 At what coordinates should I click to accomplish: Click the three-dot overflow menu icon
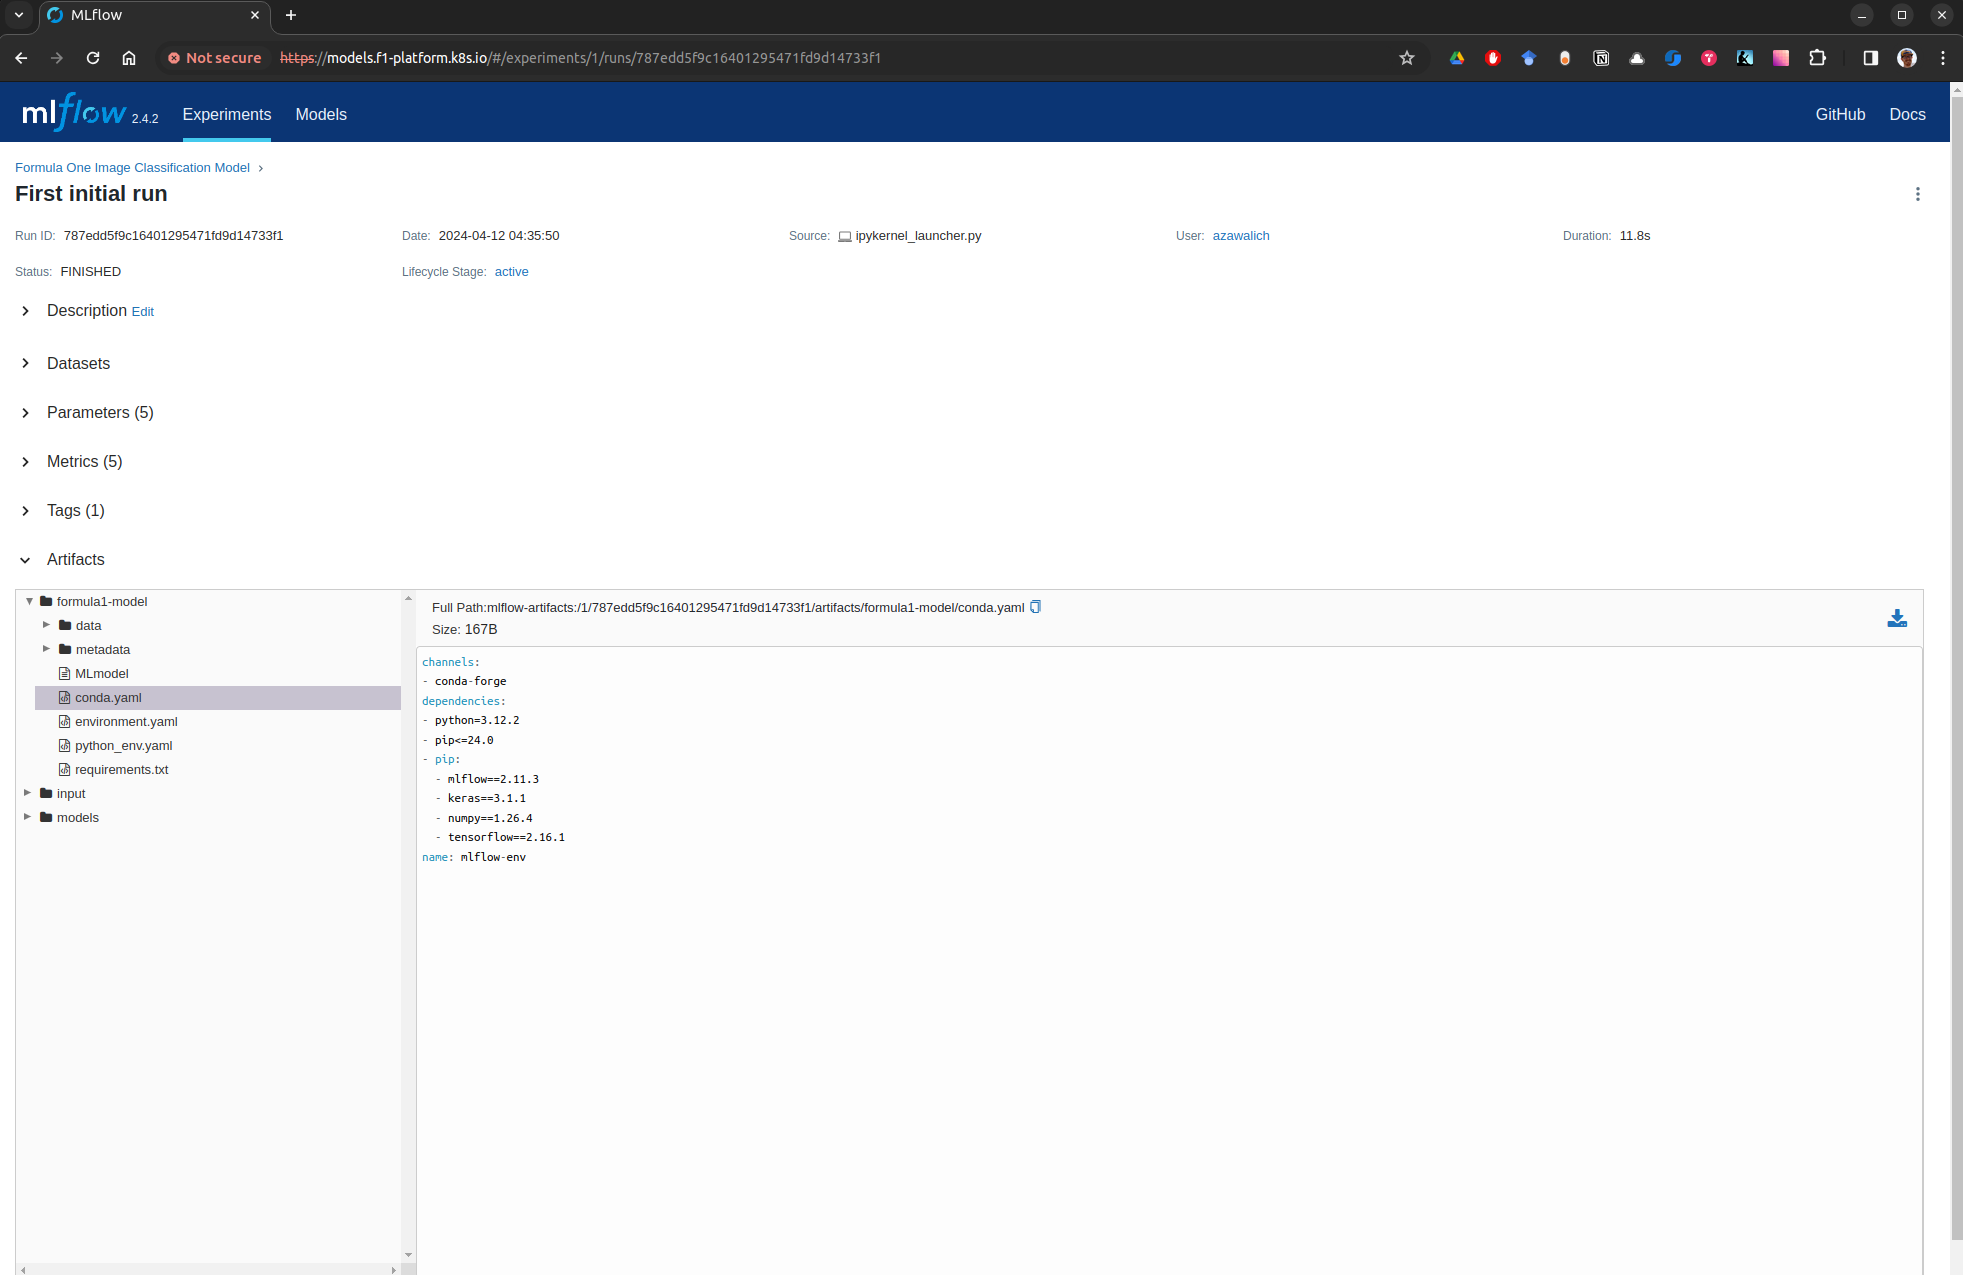pyautogui.click(x=1917, y=193)
